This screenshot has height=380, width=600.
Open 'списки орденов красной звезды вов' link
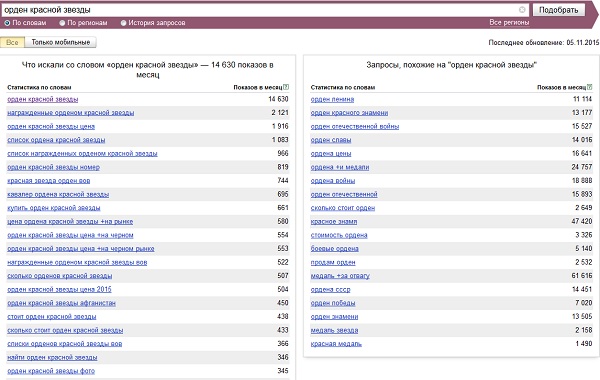tap(65, 344)
